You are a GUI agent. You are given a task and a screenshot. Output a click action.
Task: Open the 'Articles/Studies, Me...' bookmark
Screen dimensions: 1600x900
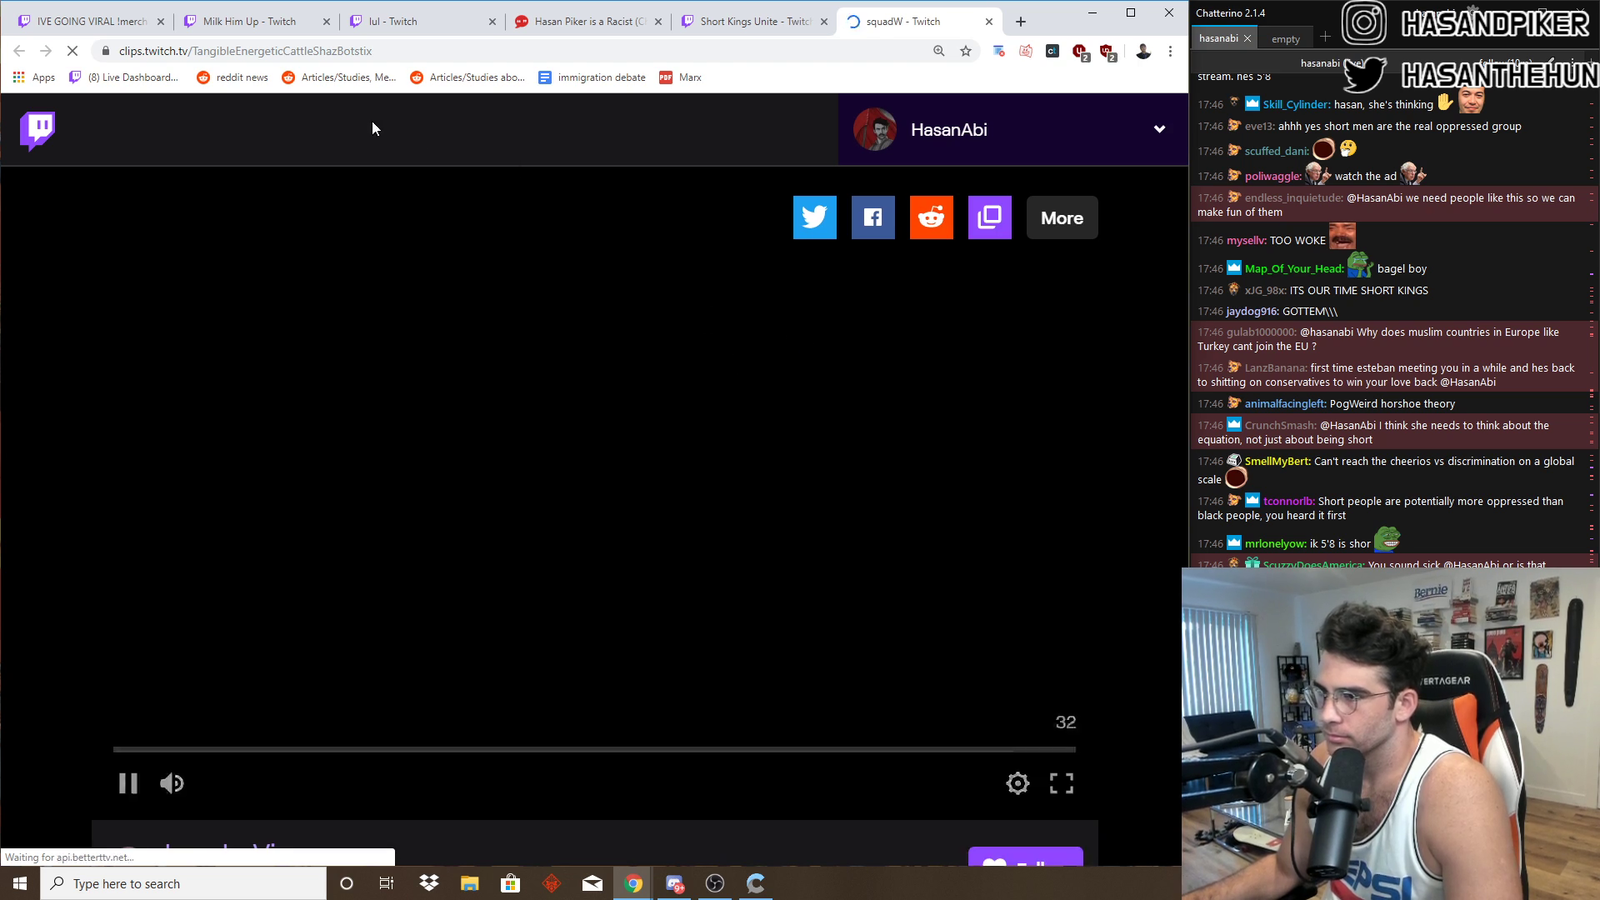click(339, 77)
